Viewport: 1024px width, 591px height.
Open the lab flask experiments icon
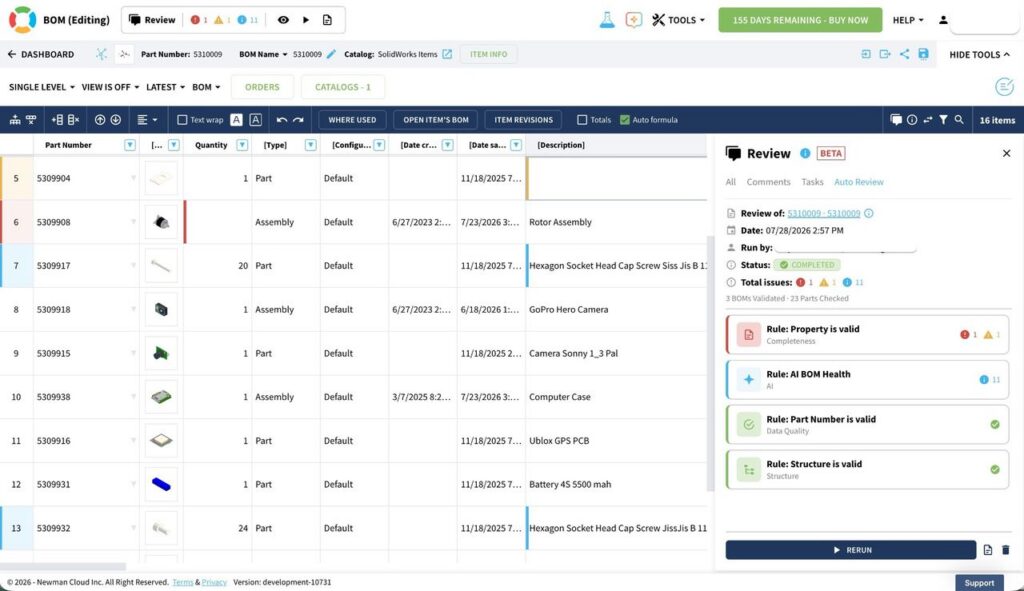point(607,20)
